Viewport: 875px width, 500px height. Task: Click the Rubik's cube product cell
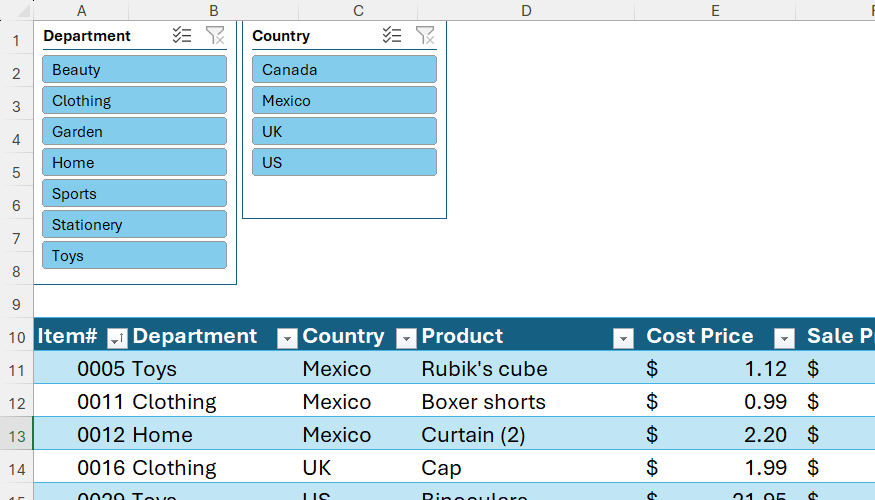coord(526,368)
